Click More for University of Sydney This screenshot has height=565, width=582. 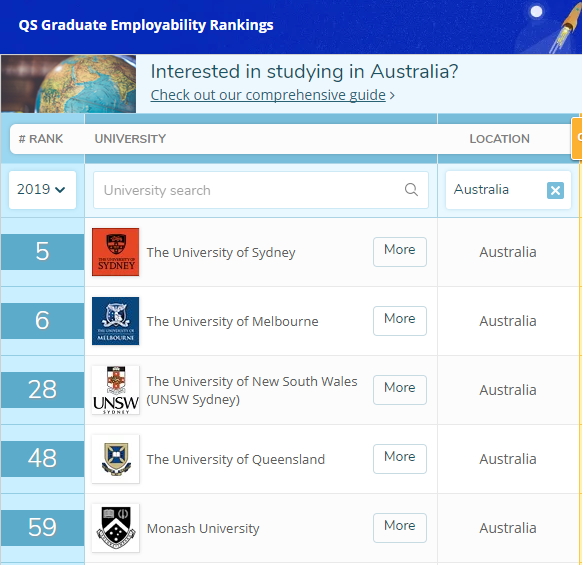click(x=400, y=252)
